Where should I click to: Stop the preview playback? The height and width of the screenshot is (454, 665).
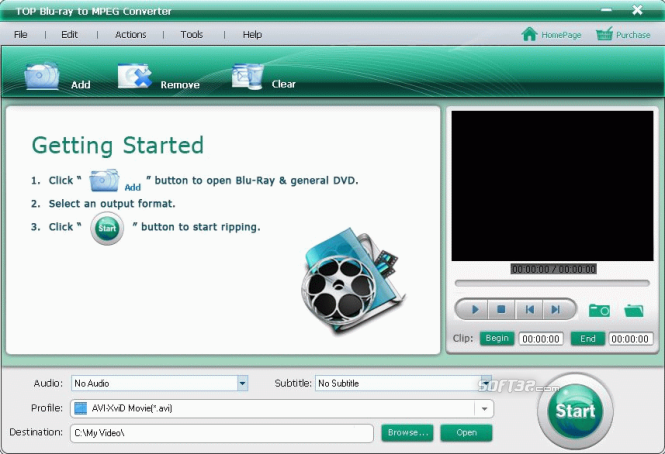(x=501, y=310)
